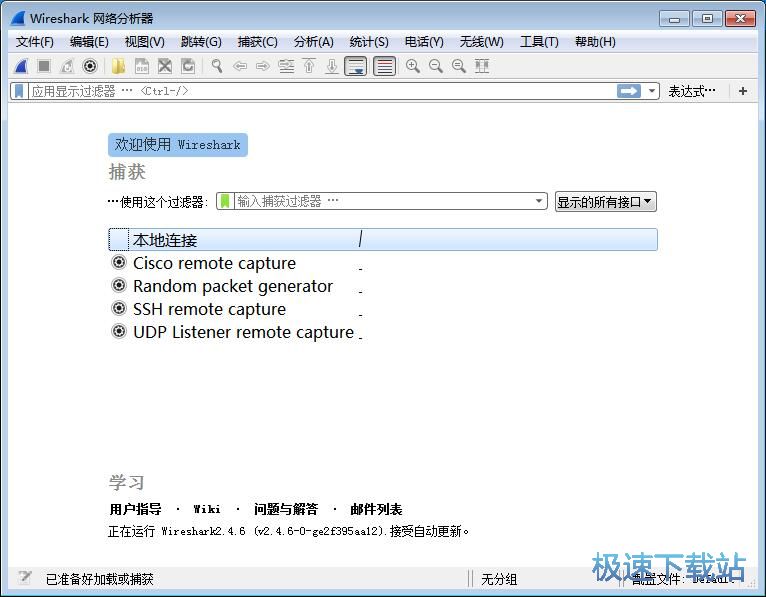Viewport: 766px width, 597px height.
Task: Click the Go to specified packet icon
Action: point(286,66)
